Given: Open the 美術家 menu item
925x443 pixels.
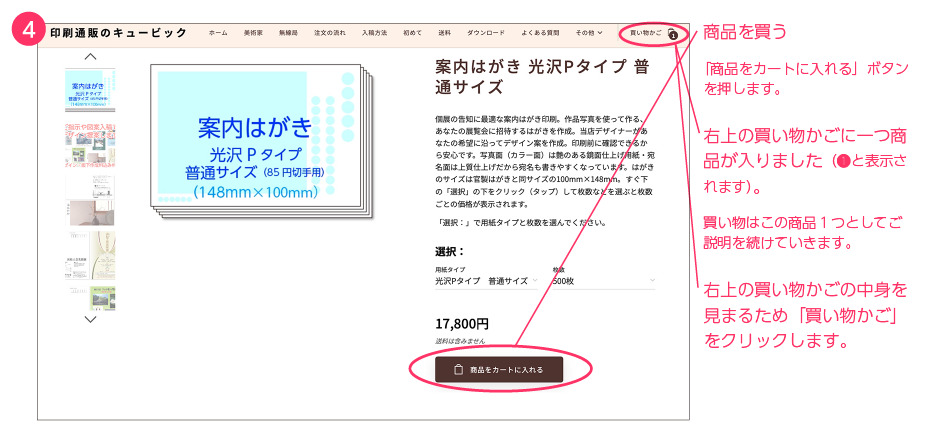Looking at the screenshot, I should [253, 33].
